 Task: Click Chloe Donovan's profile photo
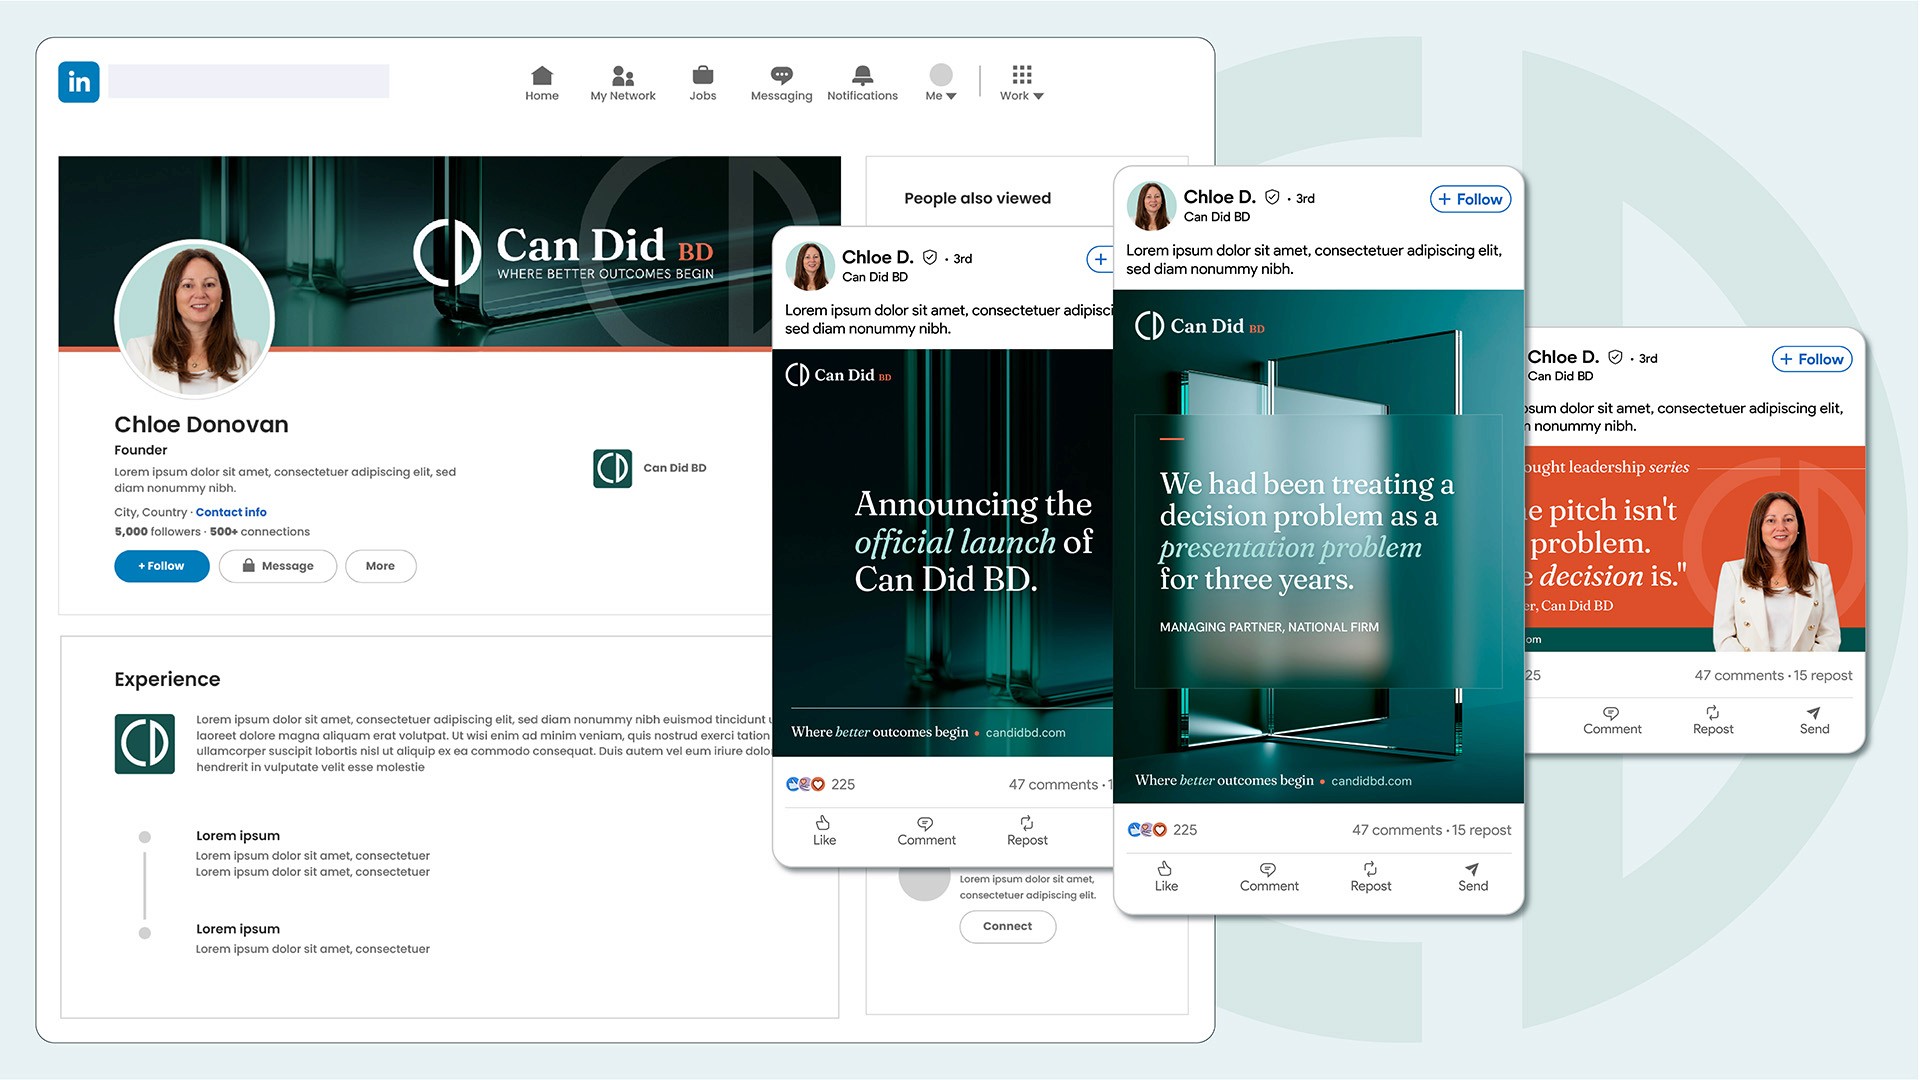(195, 318)
